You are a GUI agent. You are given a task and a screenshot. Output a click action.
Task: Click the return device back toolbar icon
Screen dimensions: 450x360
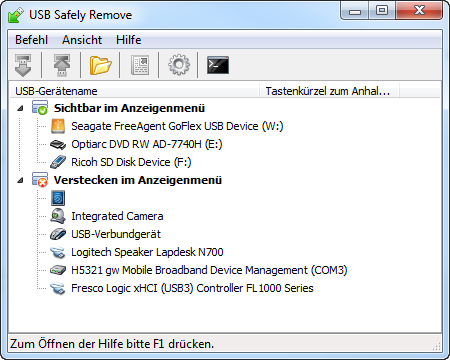(62, 65)
